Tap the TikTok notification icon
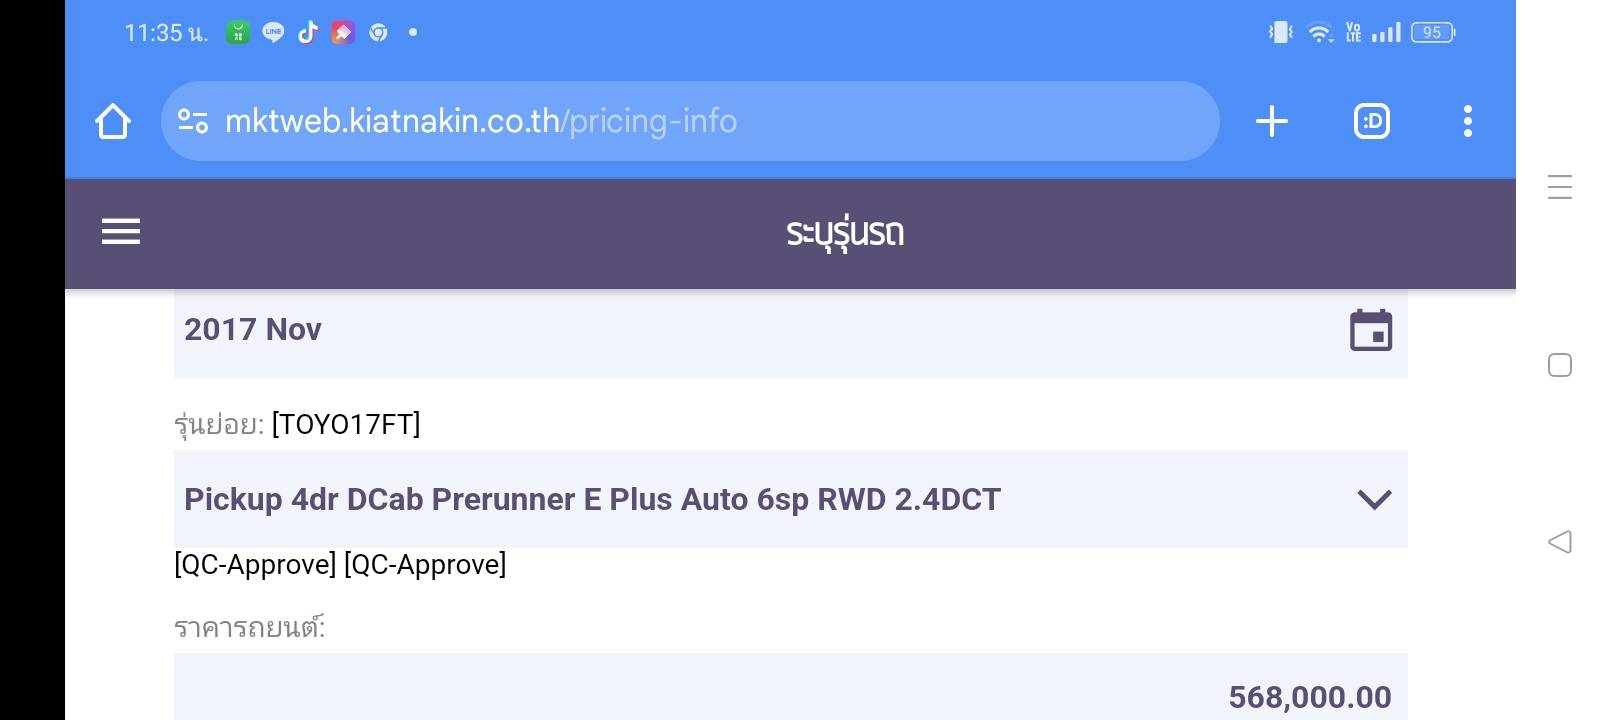 point(308,33)
